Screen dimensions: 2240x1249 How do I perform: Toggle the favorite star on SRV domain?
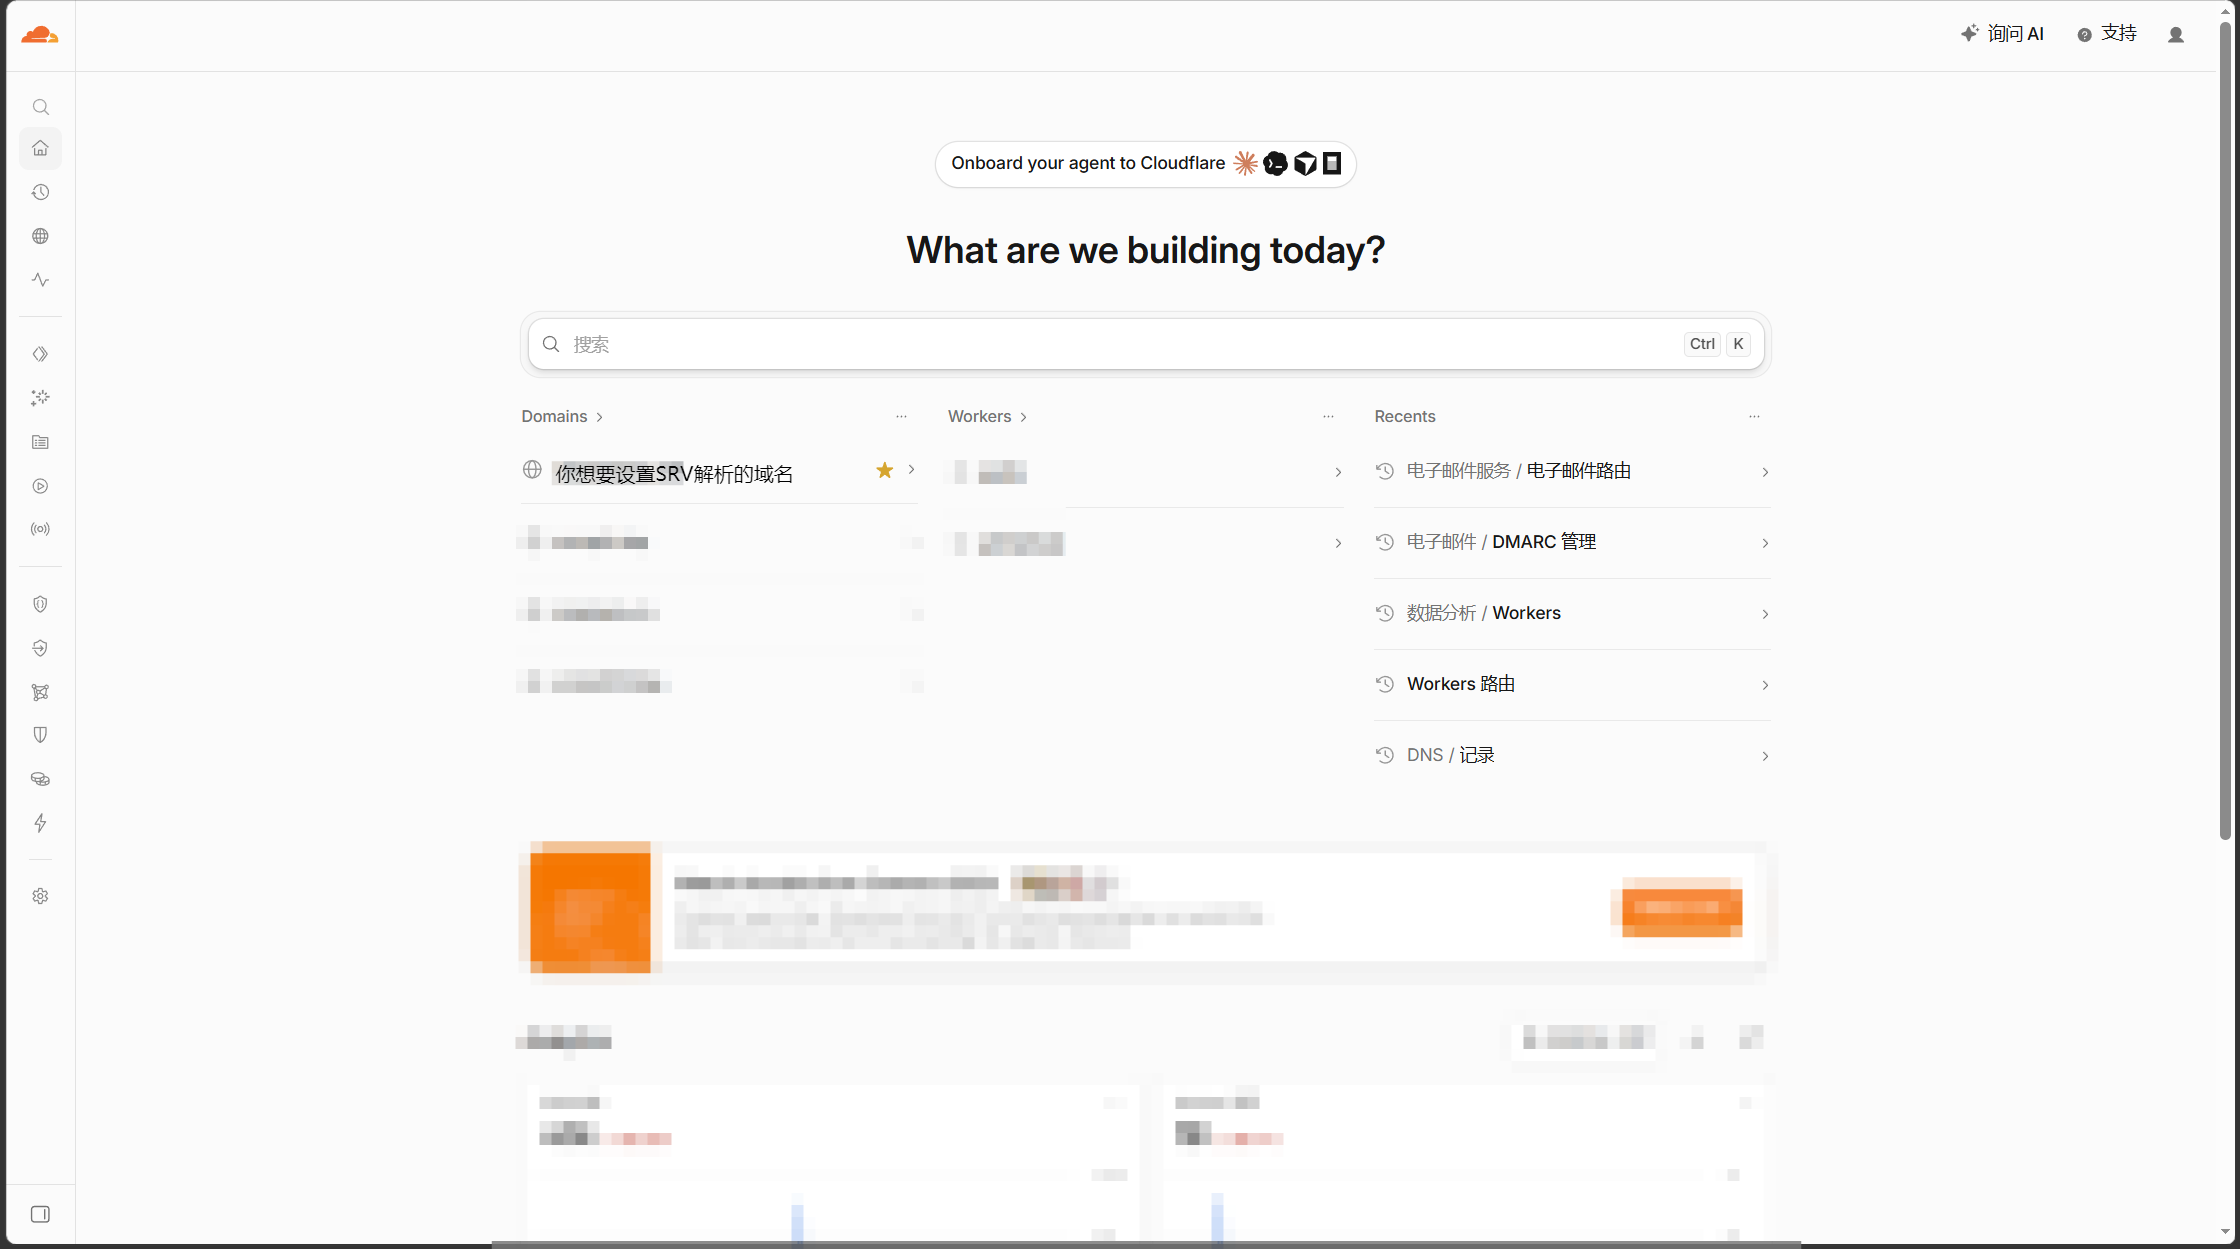[884, 470]
